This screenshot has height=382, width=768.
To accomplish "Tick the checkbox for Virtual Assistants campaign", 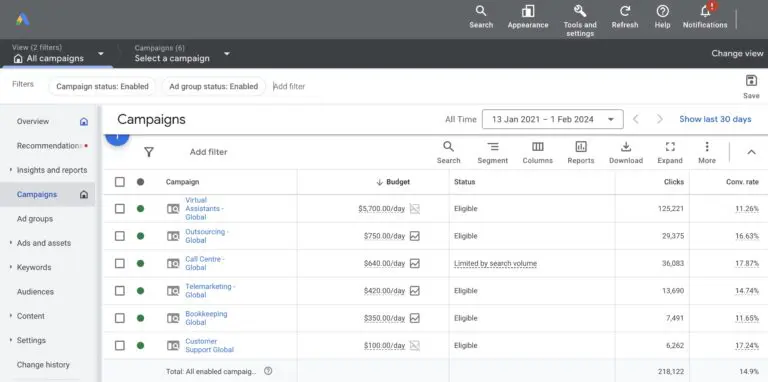I will coord(120,209).
